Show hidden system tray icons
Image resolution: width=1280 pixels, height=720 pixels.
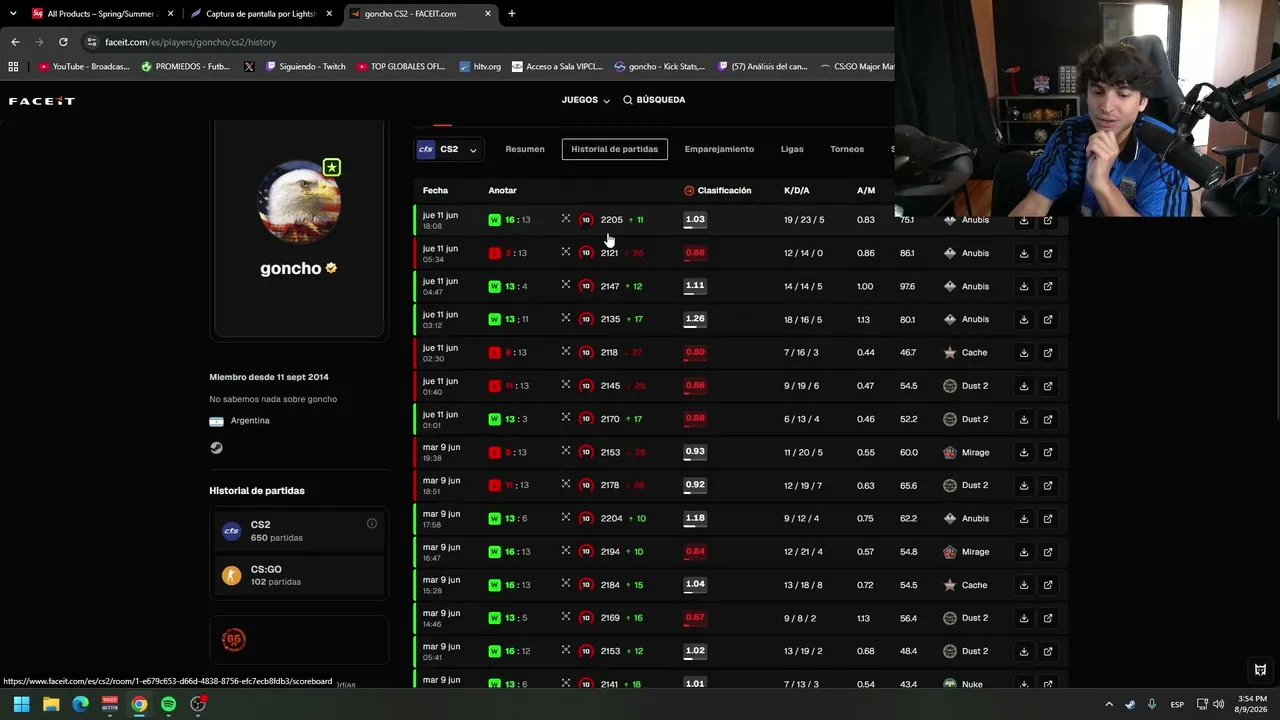pyautogui.click(x=1109, y=704)
